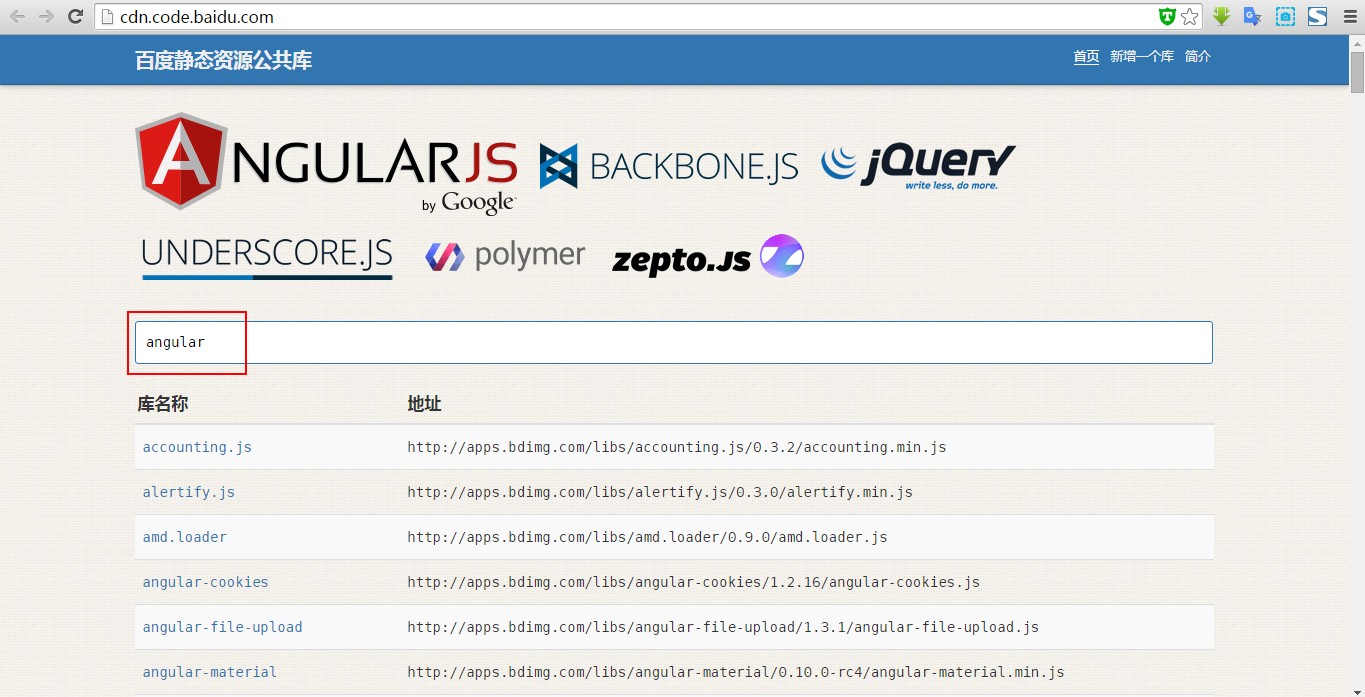Open the Google Translate extension icon

[x=1252, y=16]
